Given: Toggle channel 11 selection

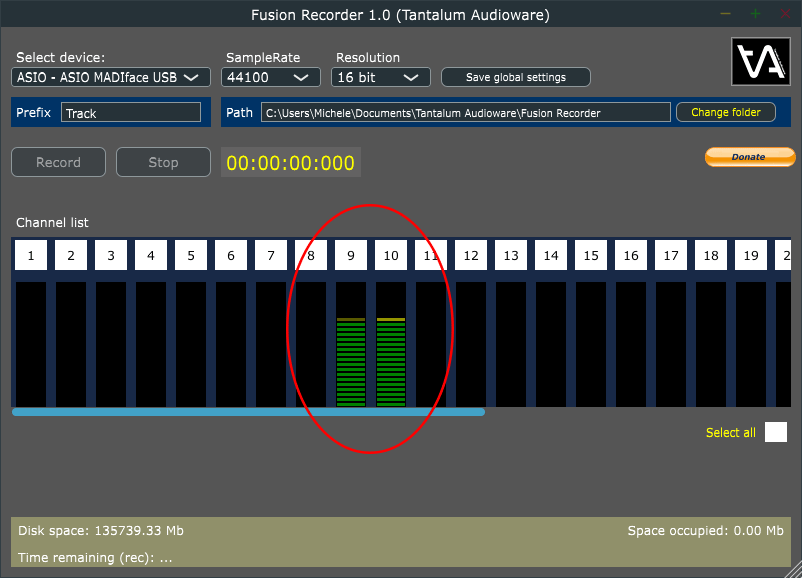Looking at the screenshot, I should (x=431, y=255).
